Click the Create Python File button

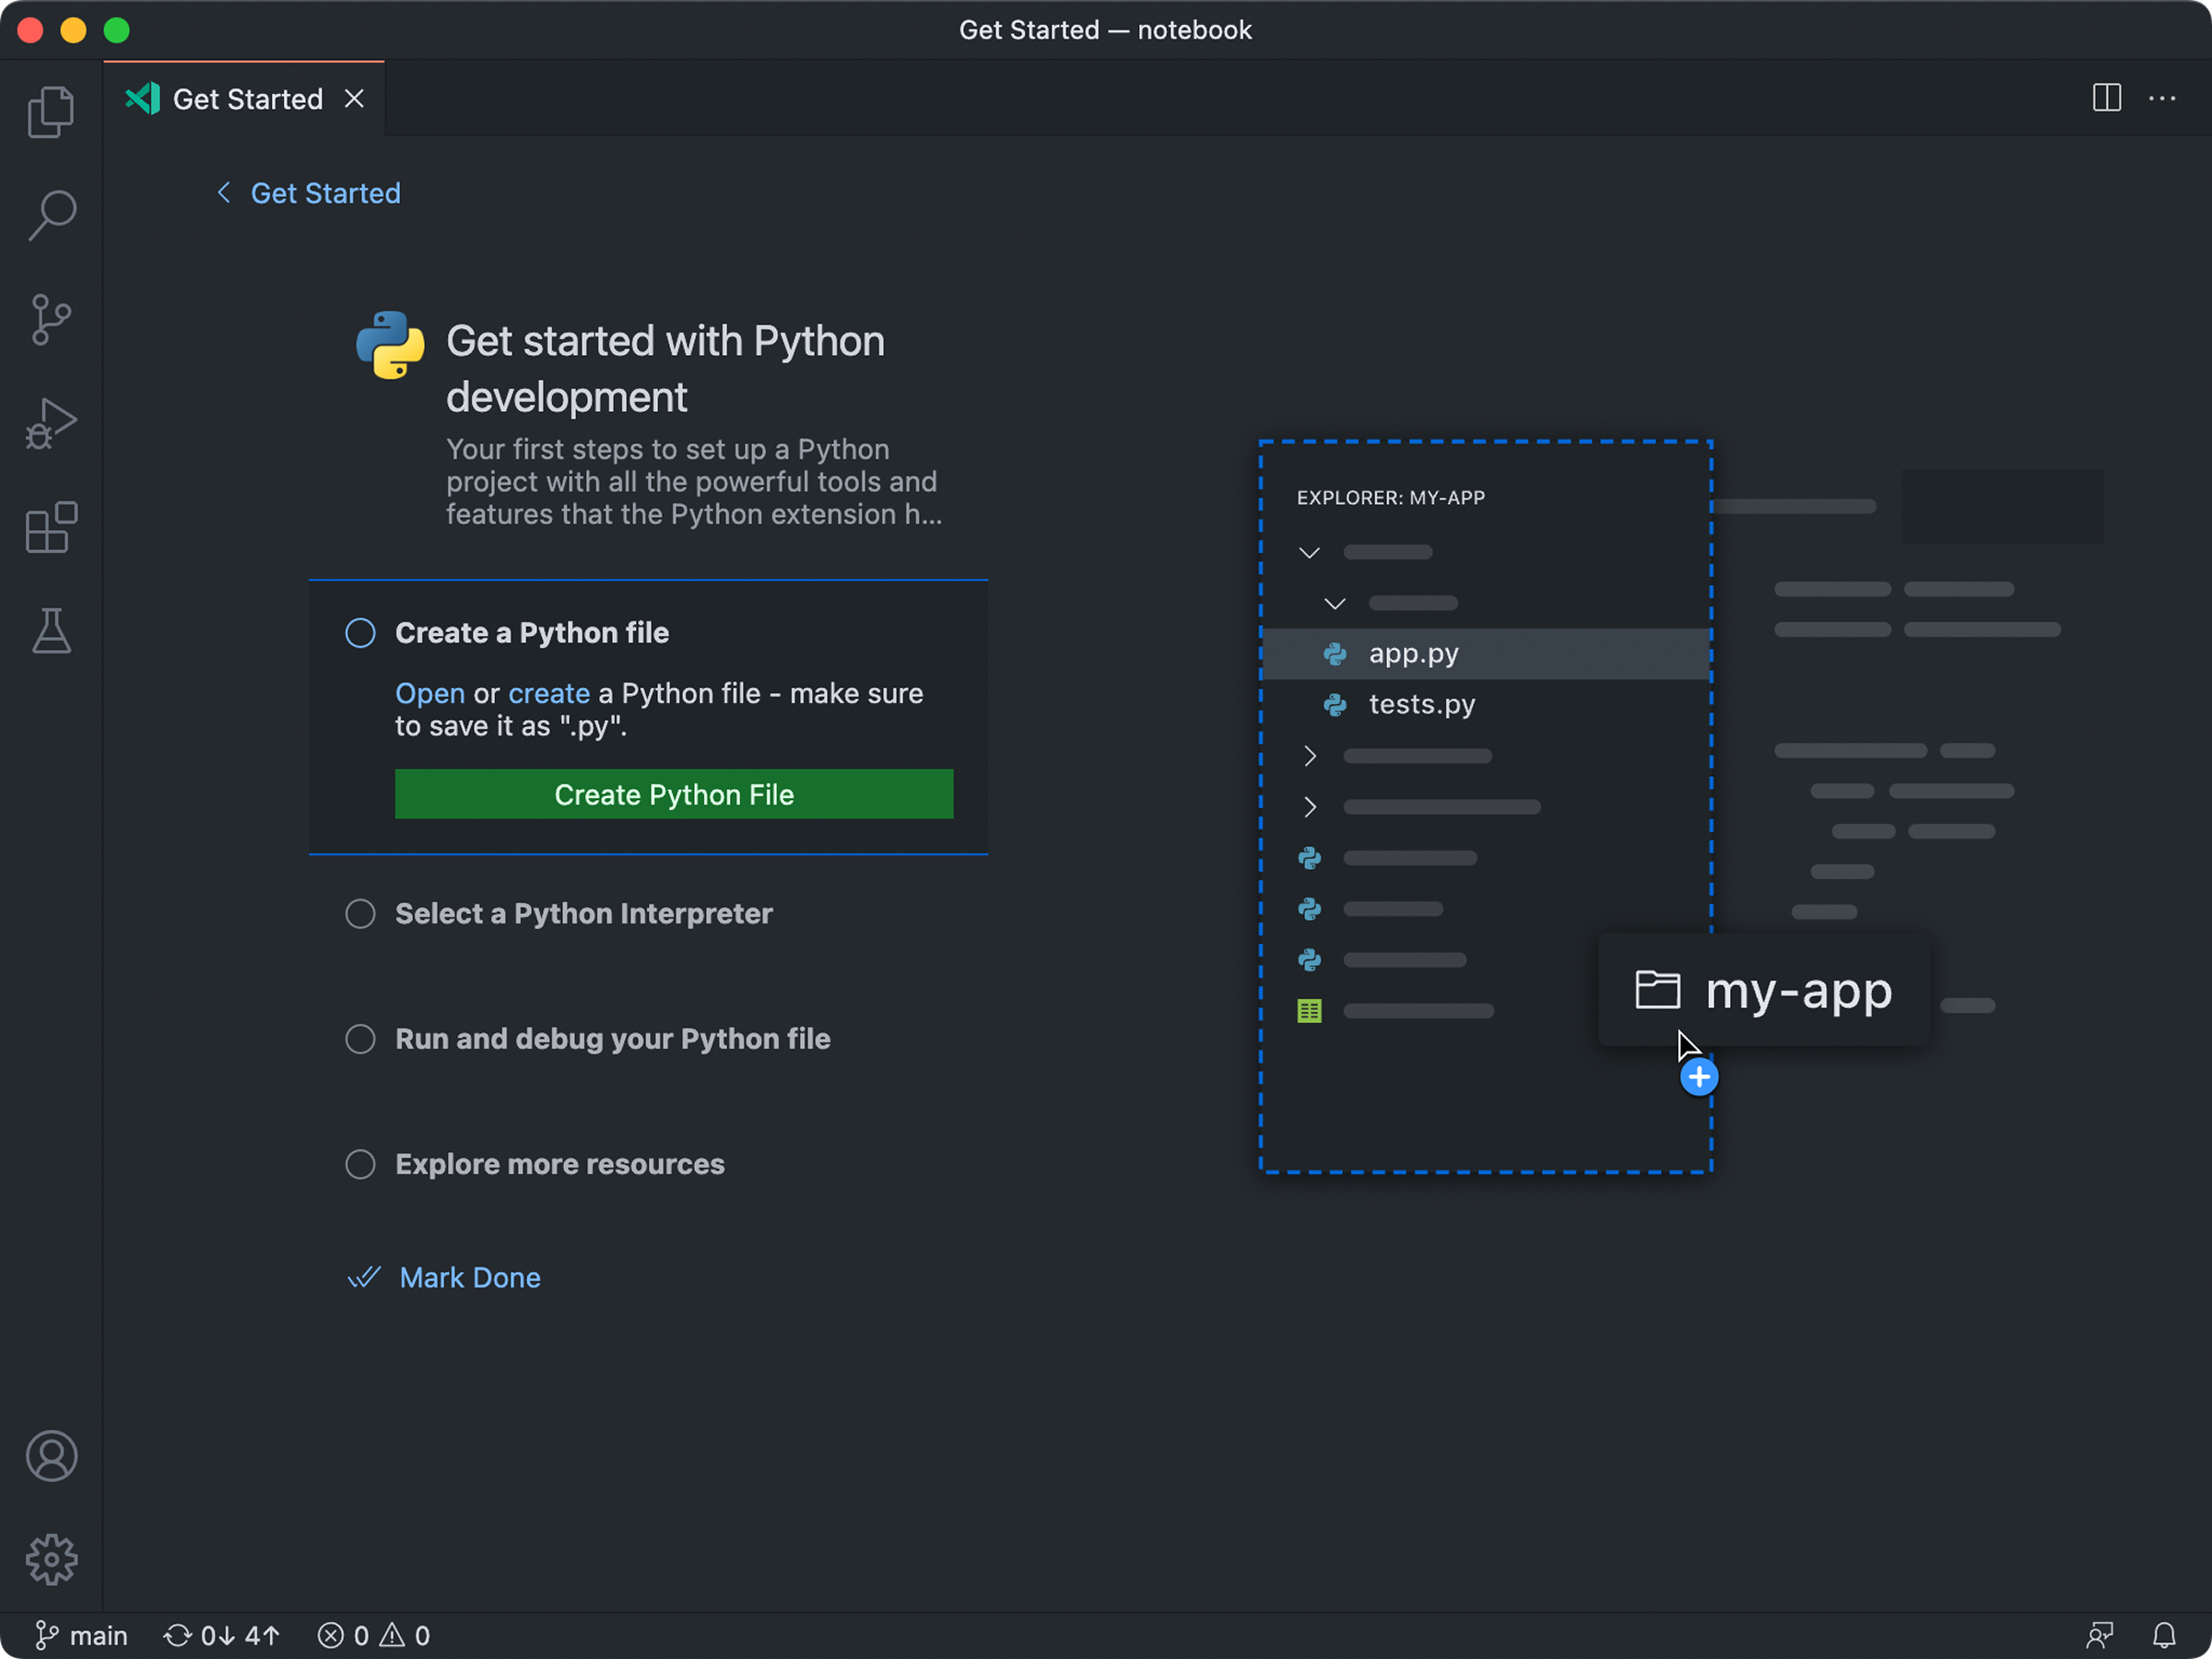674,794
